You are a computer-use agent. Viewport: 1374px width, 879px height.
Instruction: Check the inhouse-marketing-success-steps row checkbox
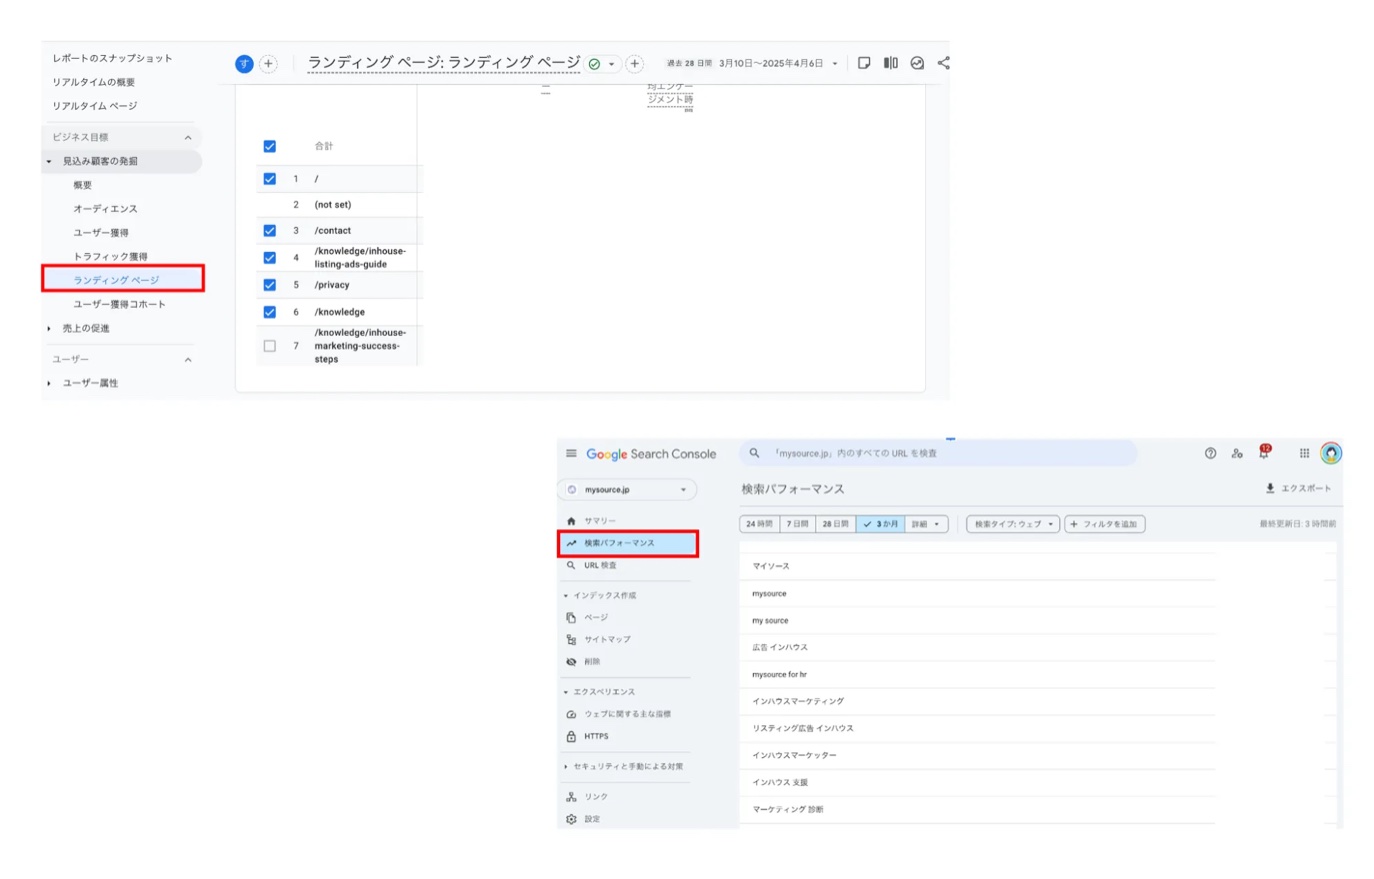tap(270, 346)
